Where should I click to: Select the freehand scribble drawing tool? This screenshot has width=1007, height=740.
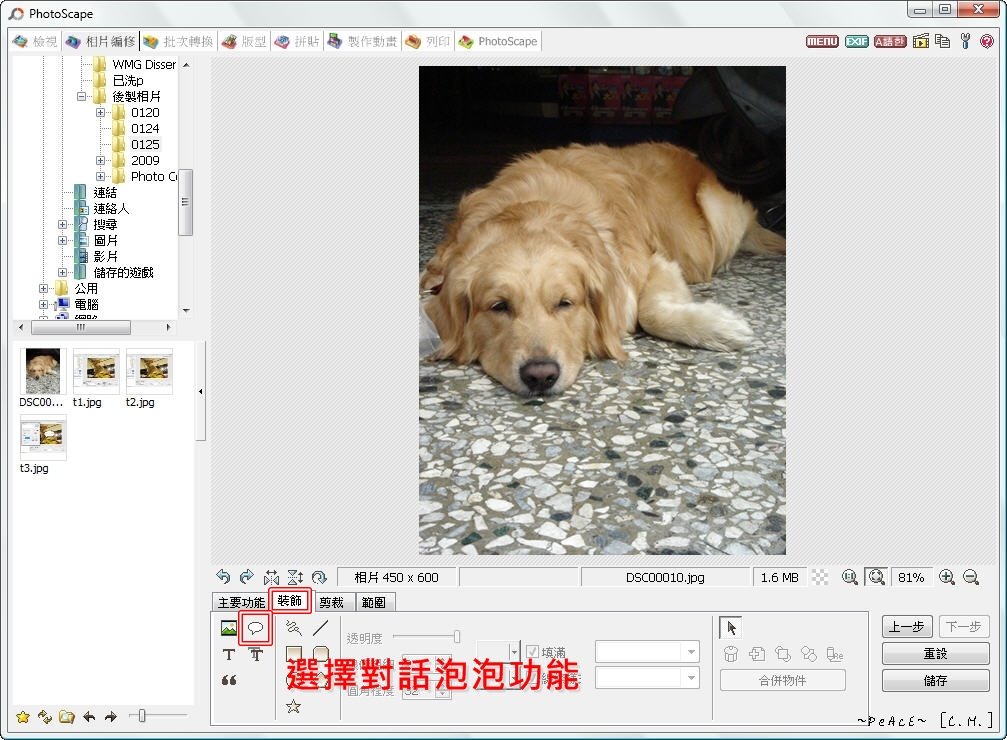[x=293, y=628]
